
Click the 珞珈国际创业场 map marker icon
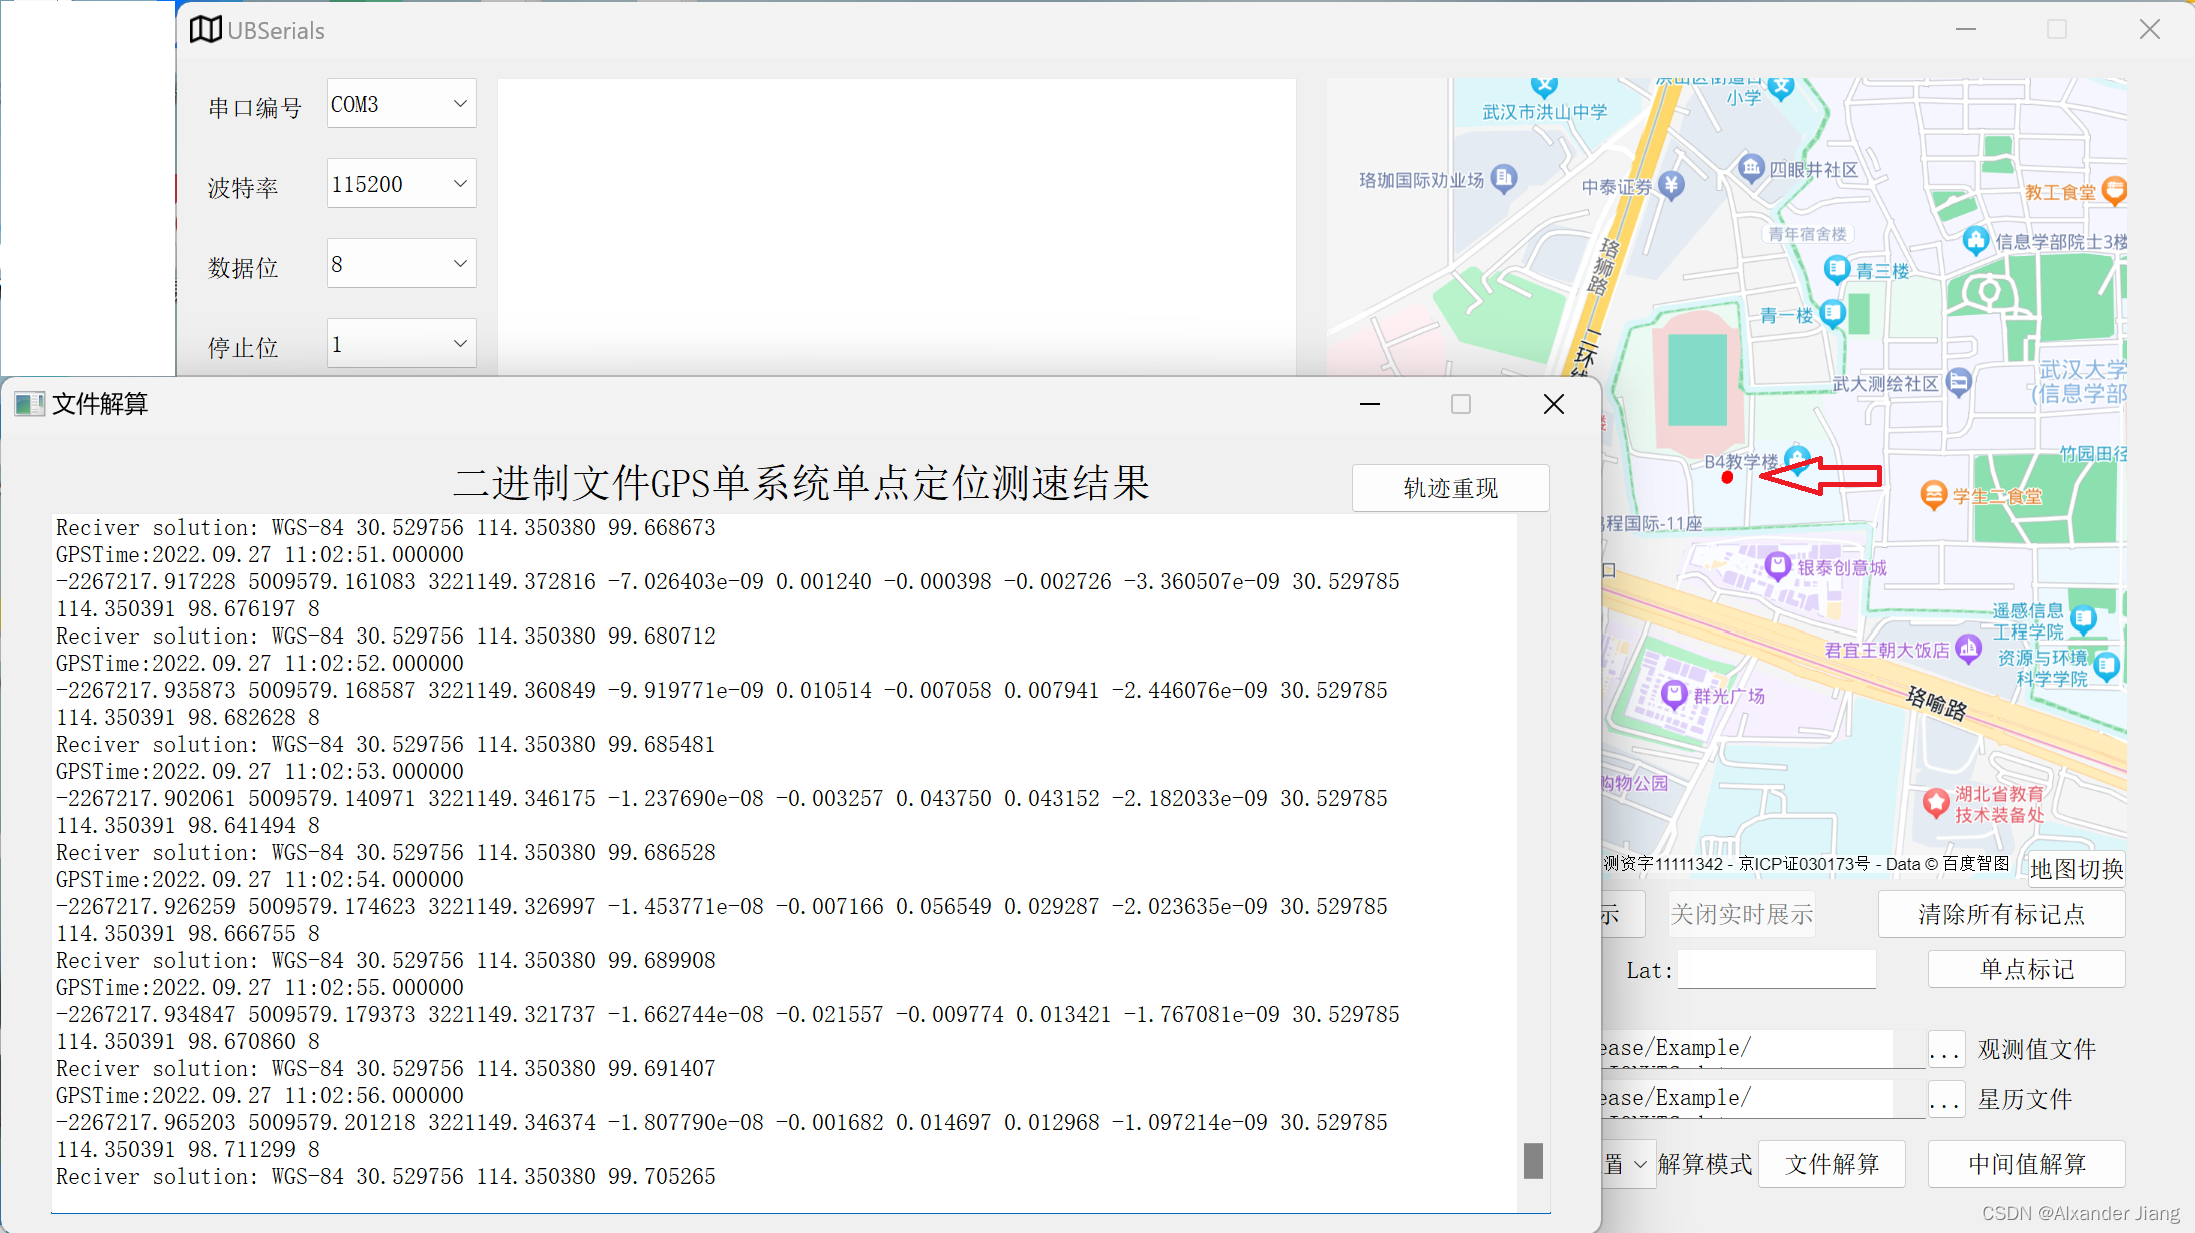[x=1504, y=179]
